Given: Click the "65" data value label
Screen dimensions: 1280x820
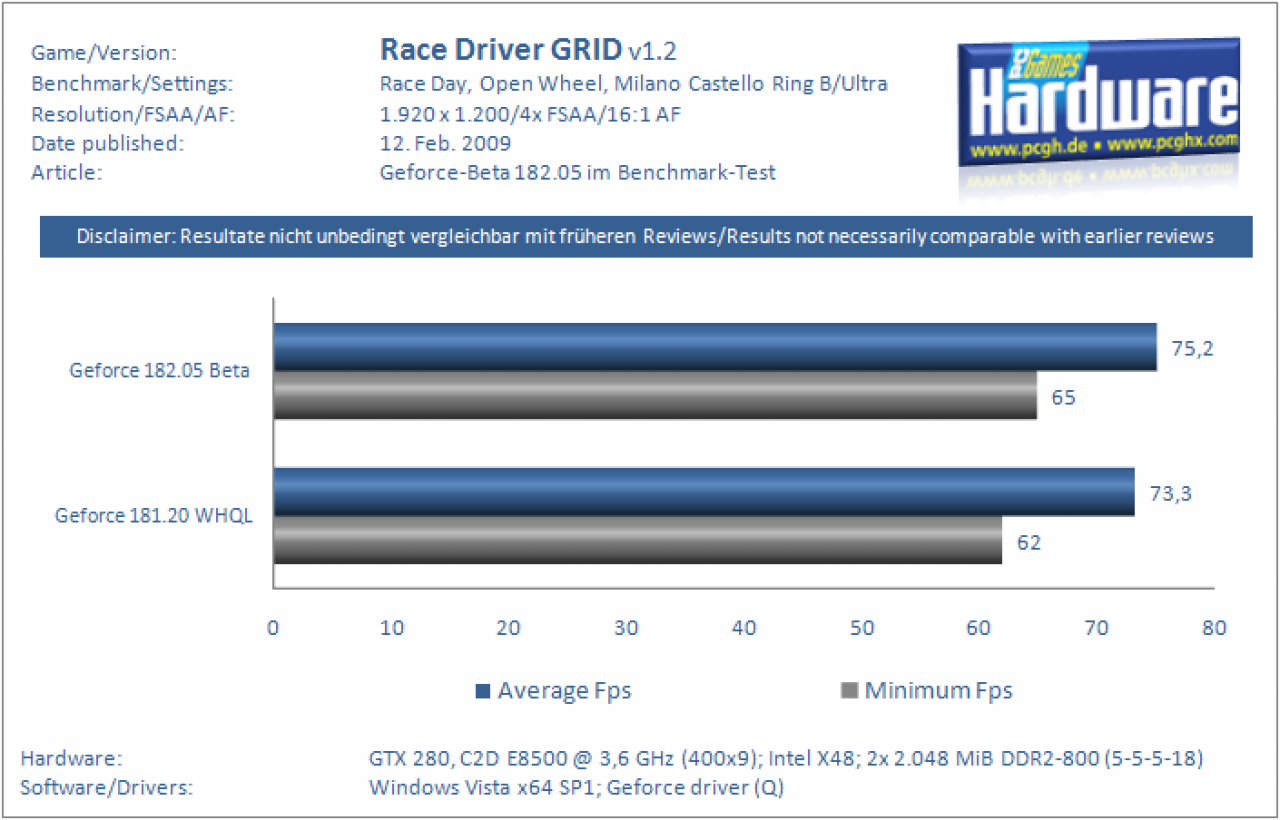Looking at the screenshot, I should 1062,396.
